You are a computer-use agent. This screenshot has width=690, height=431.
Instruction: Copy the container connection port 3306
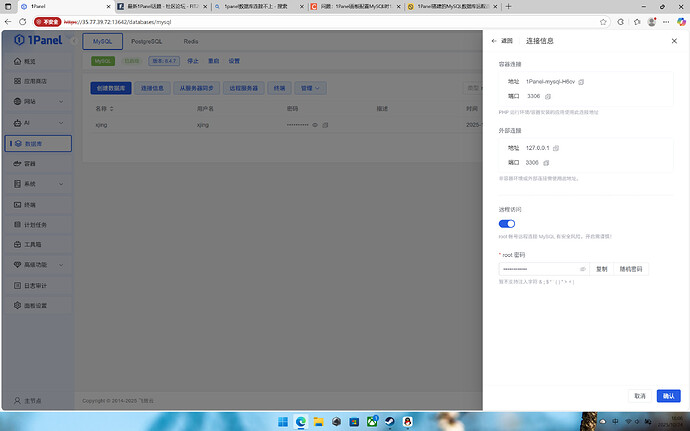tap(547, 96)
